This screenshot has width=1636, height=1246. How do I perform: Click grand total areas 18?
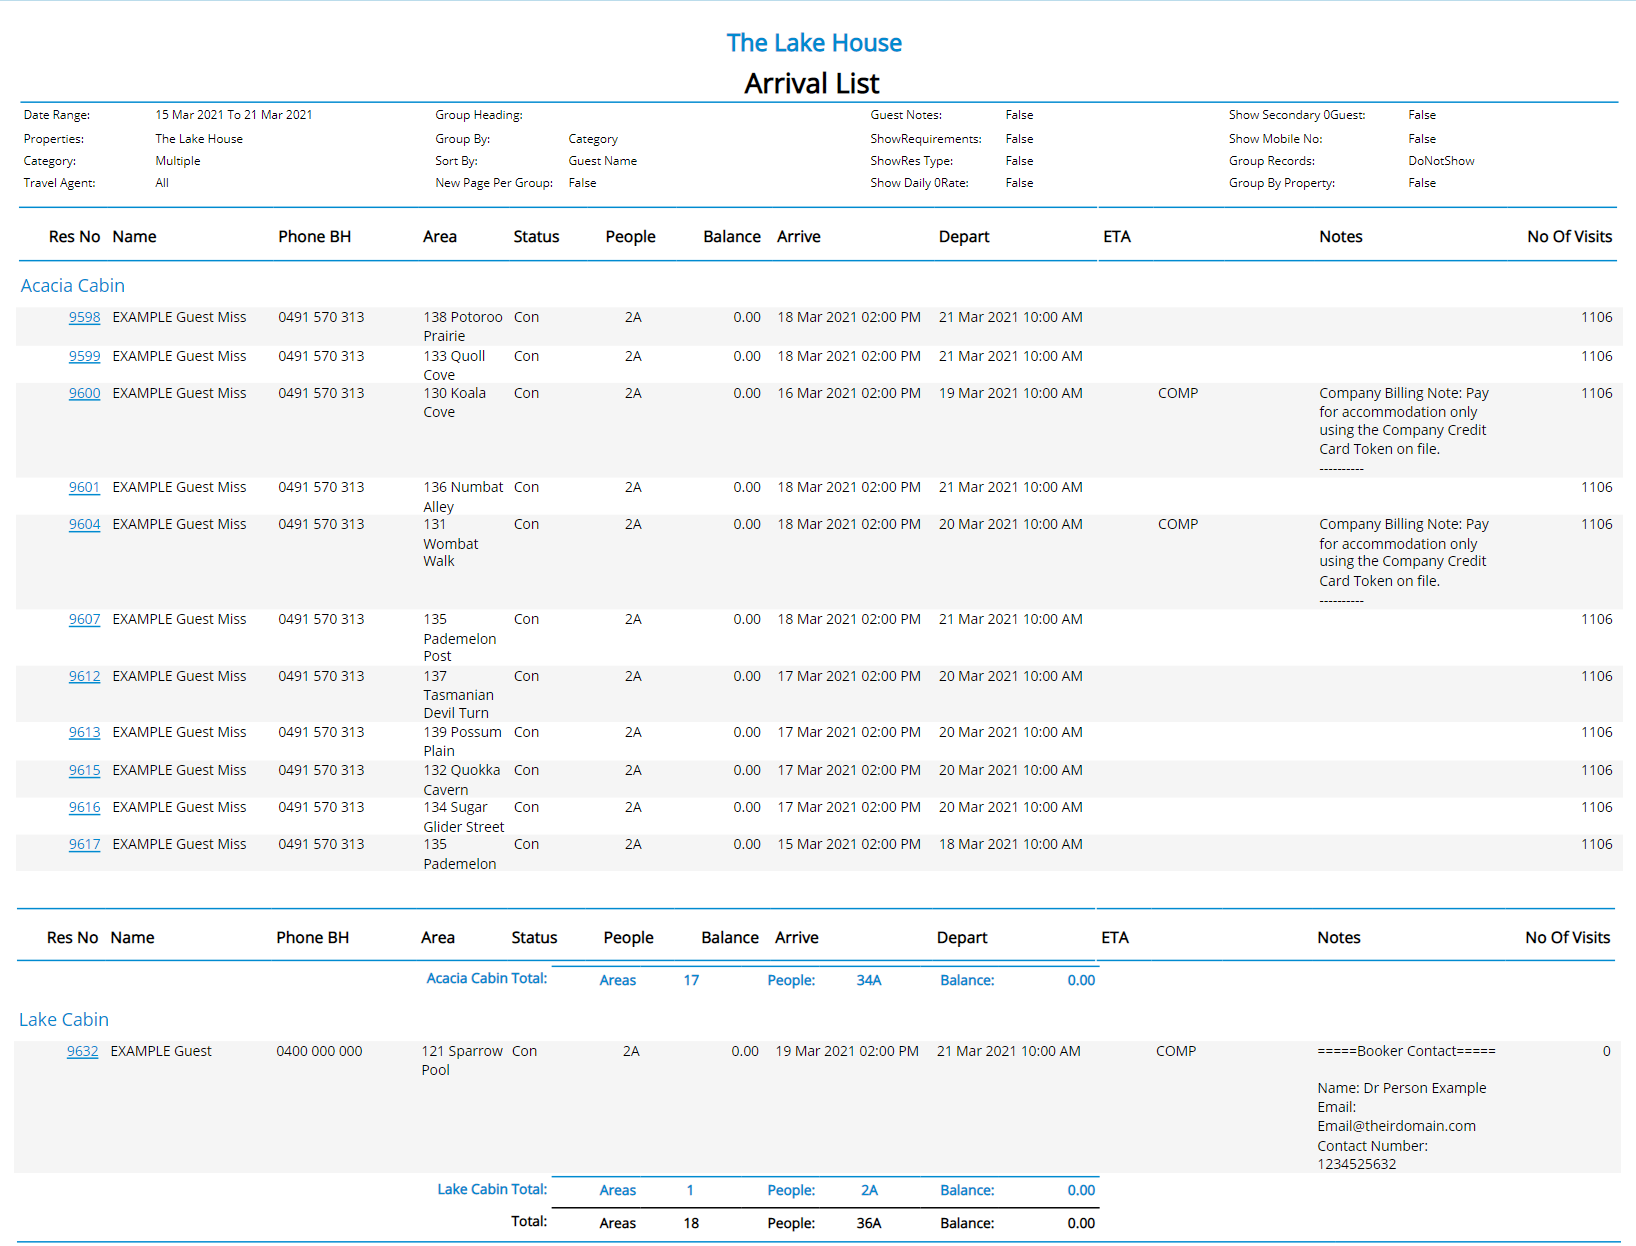click(691, 1223)
